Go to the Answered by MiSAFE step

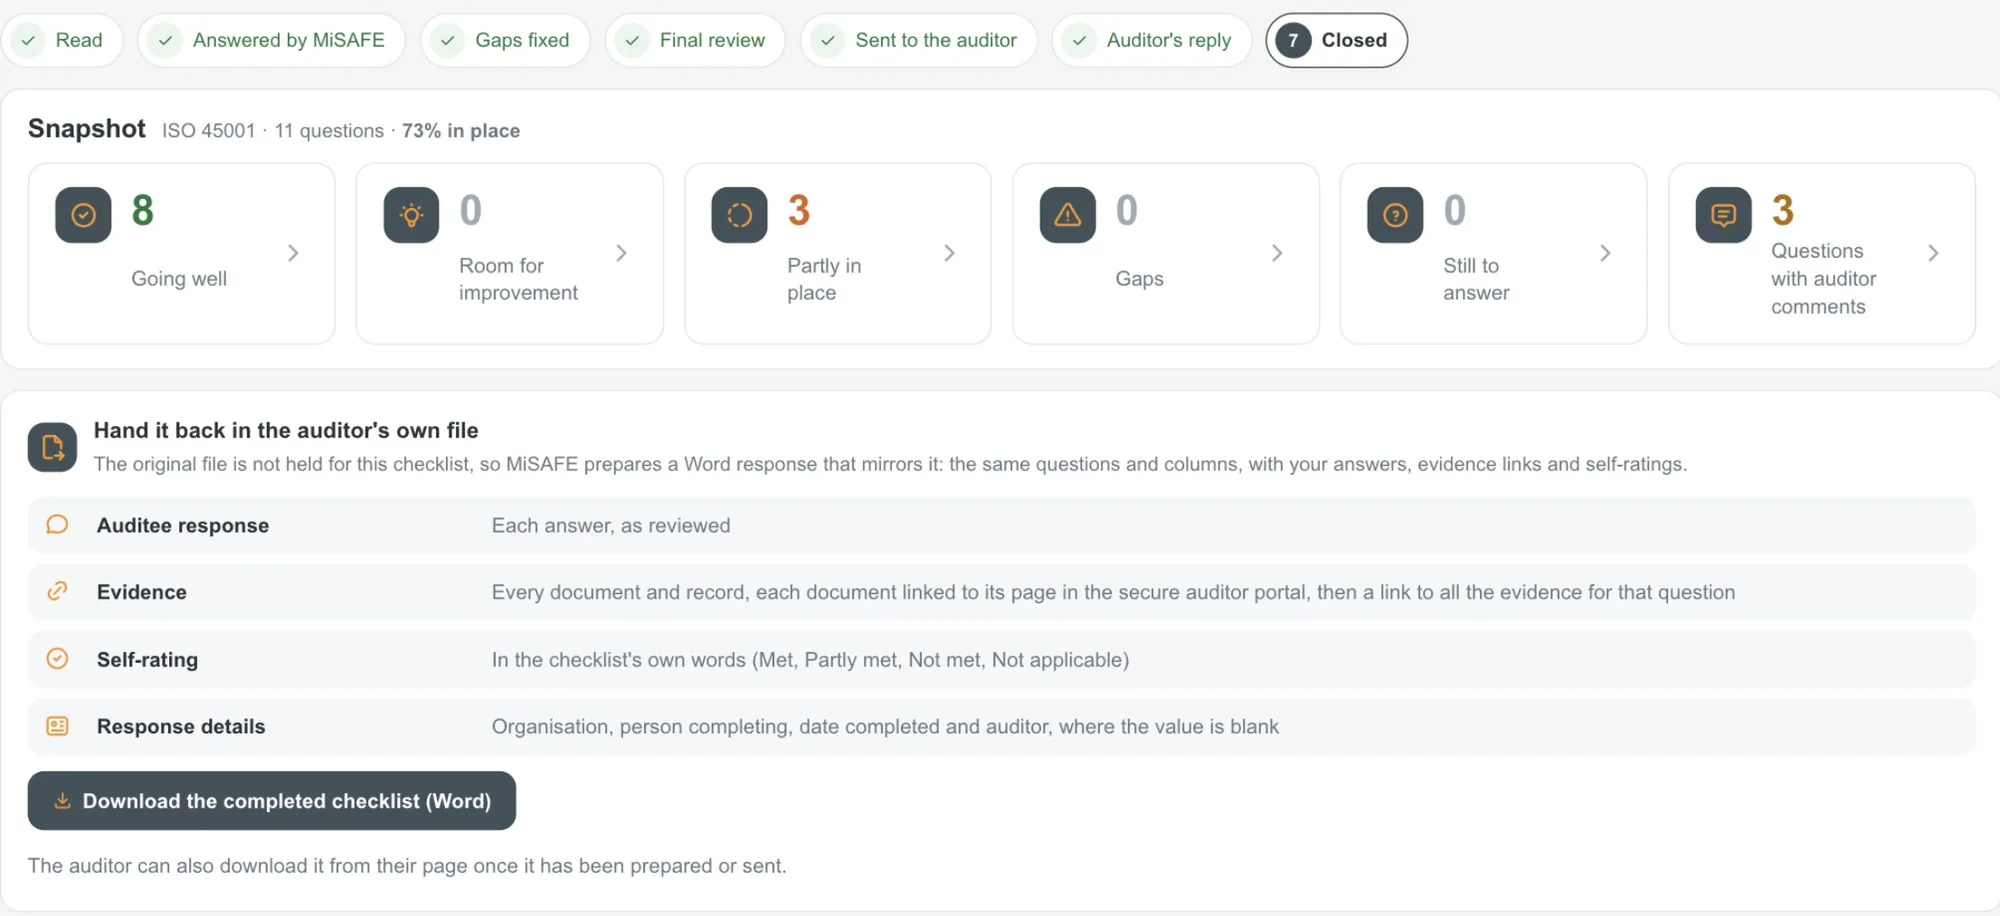[272, 40]
